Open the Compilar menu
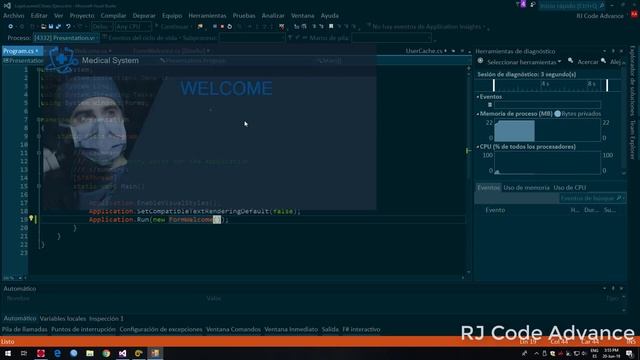Viewport: 640px width, 360px height. point(113,16)
